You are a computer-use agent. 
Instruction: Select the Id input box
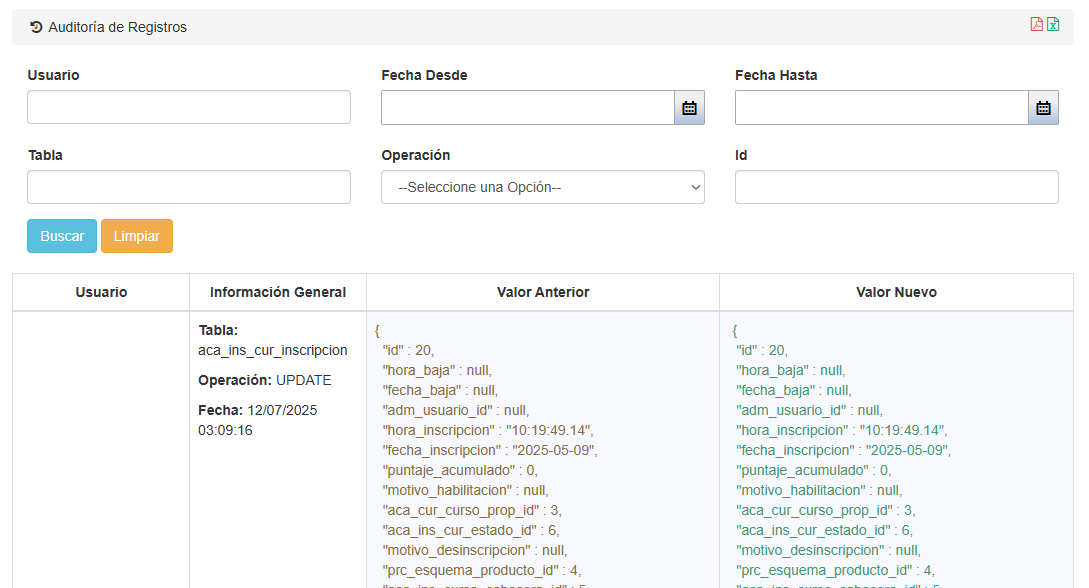click(x=896, y=187)
